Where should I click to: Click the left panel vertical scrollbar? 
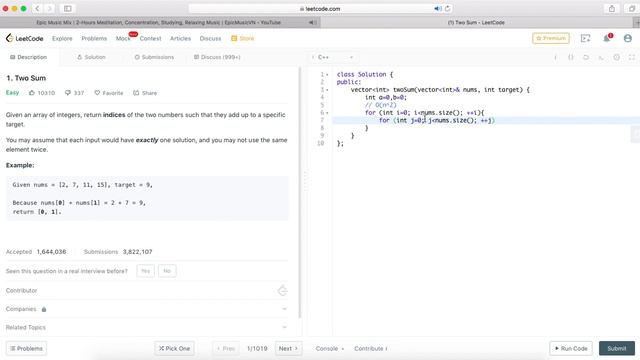[300, 192]
